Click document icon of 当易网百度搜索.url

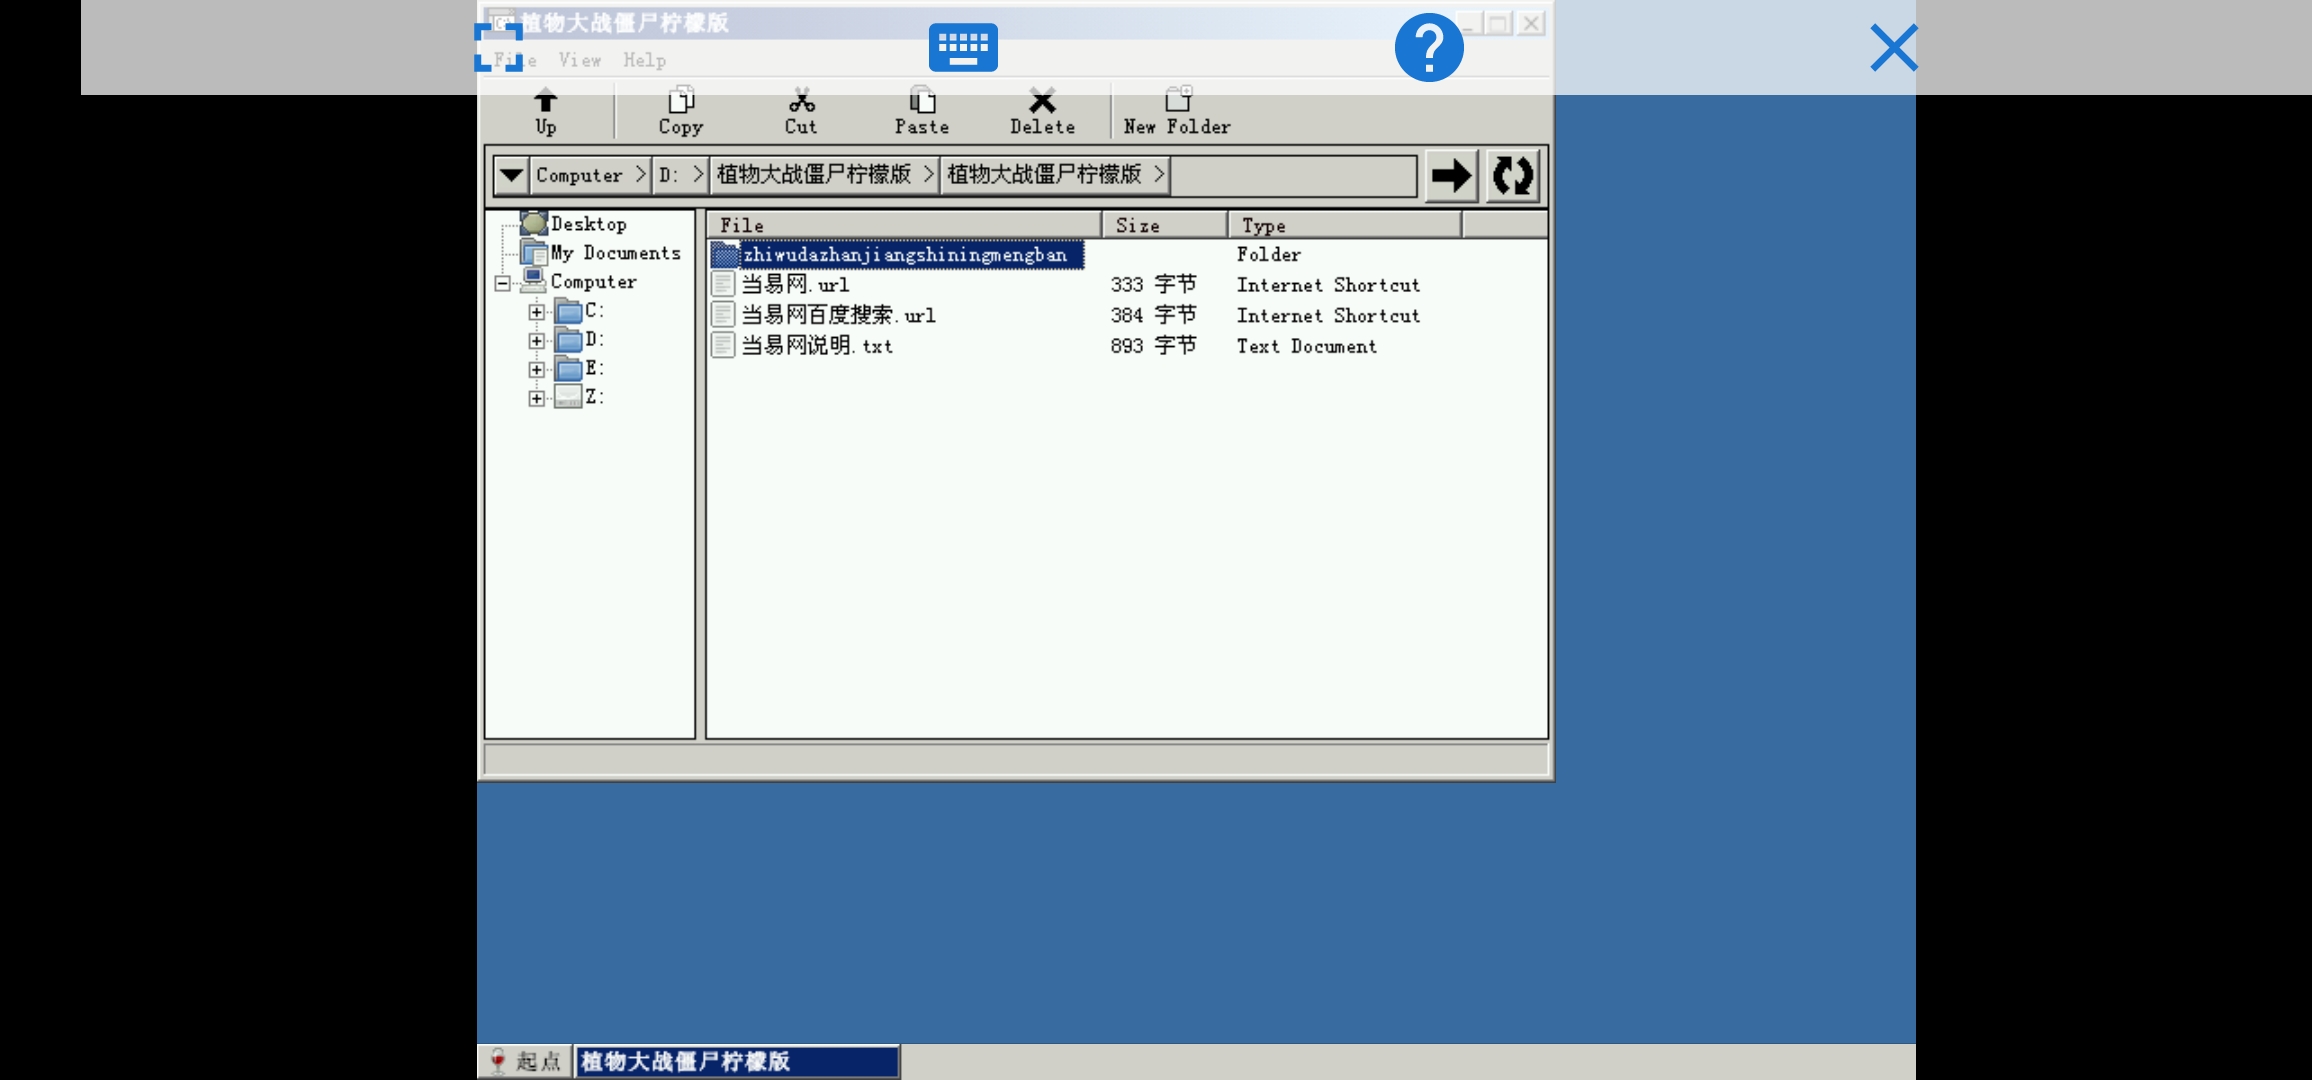[x=723, y=315]
